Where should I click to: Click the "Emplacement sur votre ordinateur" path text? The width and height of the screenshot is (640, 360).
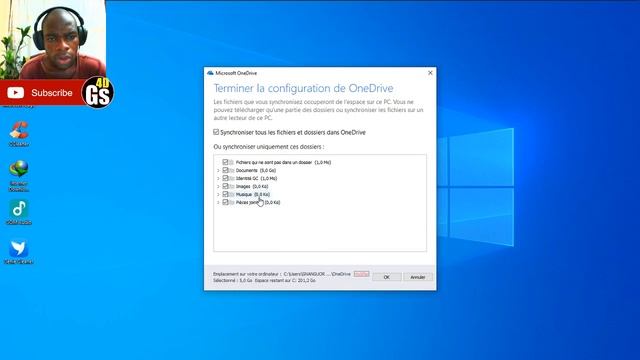pyautogui.click(x=282, y=274)
